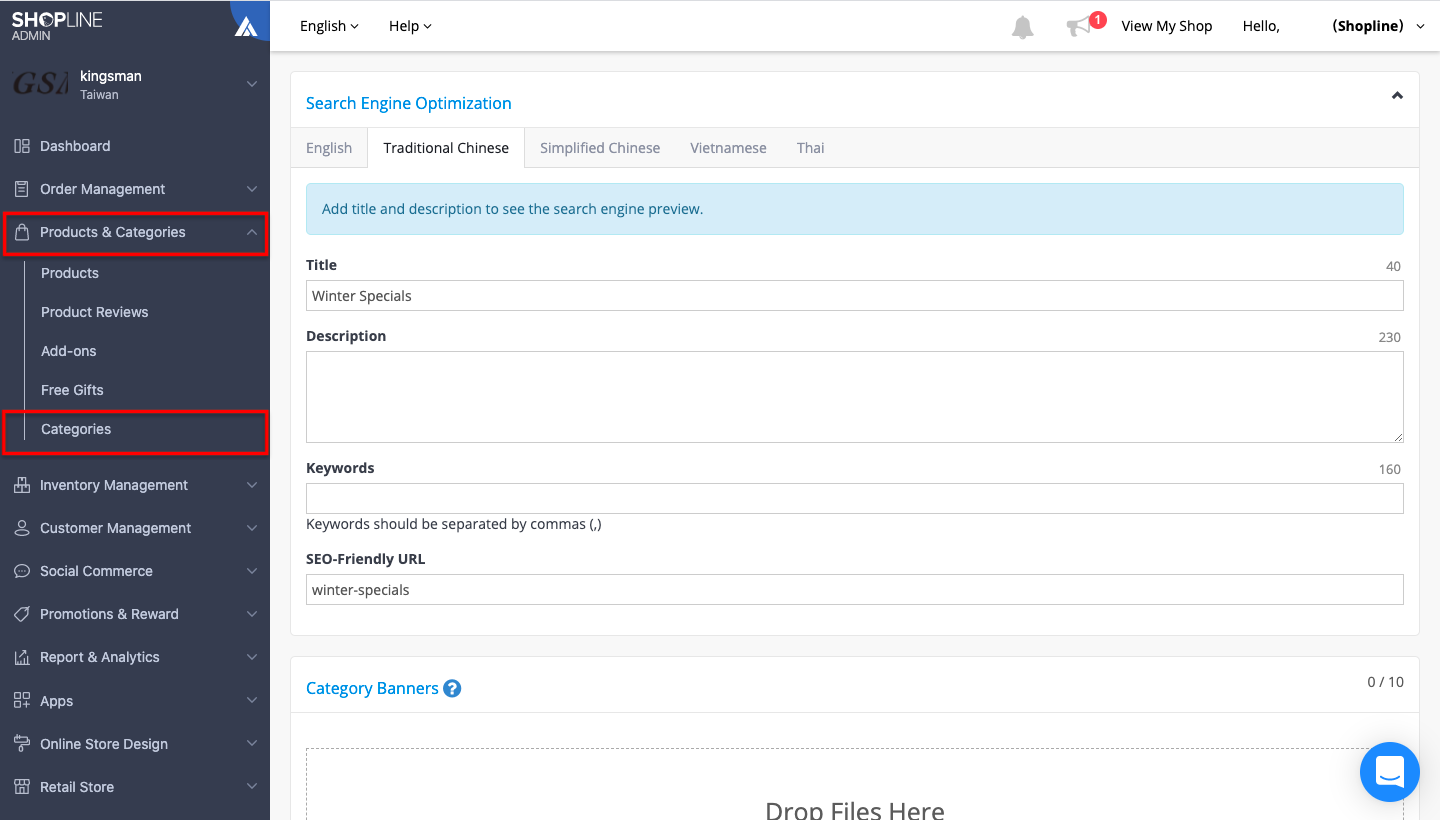The image size is (1440, 820).
Task: Open the live chat bubble
Action: pos(1390,772)
